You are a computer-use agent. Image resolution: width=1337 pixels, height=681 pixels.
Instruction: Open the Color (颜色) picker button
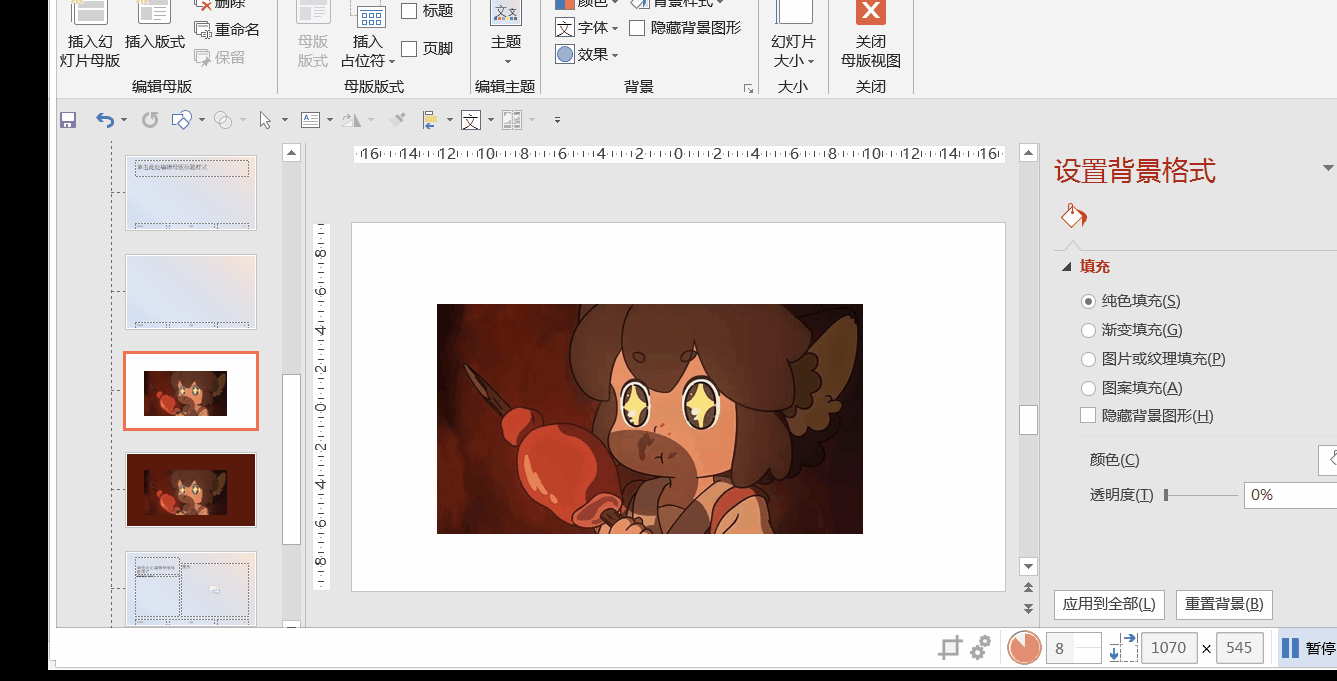pyautogui.click(x=1328, y=460)
